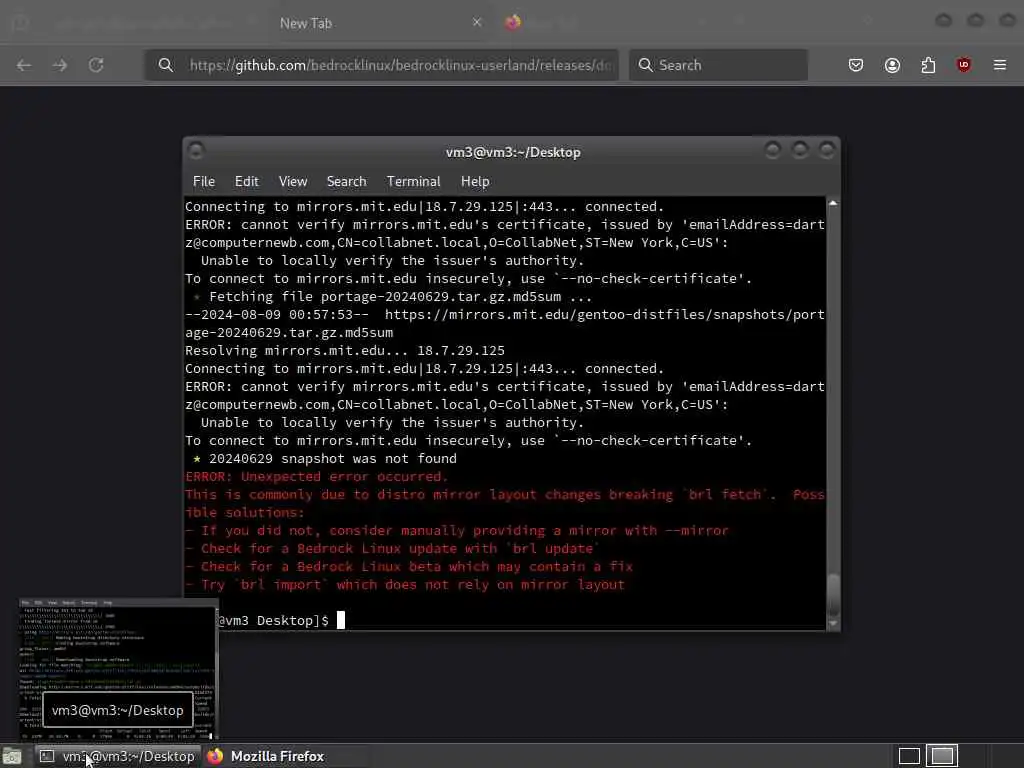Close the New Tab tab
The width and height of the screenshot is (1024, 768).
point(477,22)
